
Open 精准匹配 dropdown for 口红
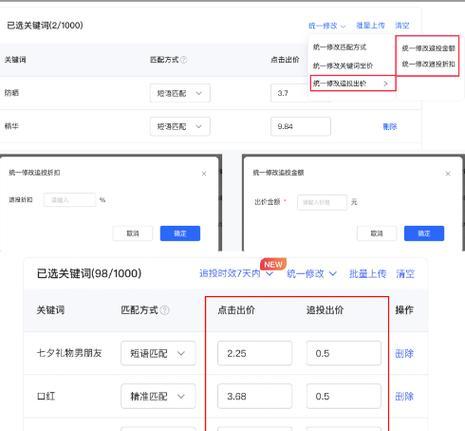click(x=158, y=396)
